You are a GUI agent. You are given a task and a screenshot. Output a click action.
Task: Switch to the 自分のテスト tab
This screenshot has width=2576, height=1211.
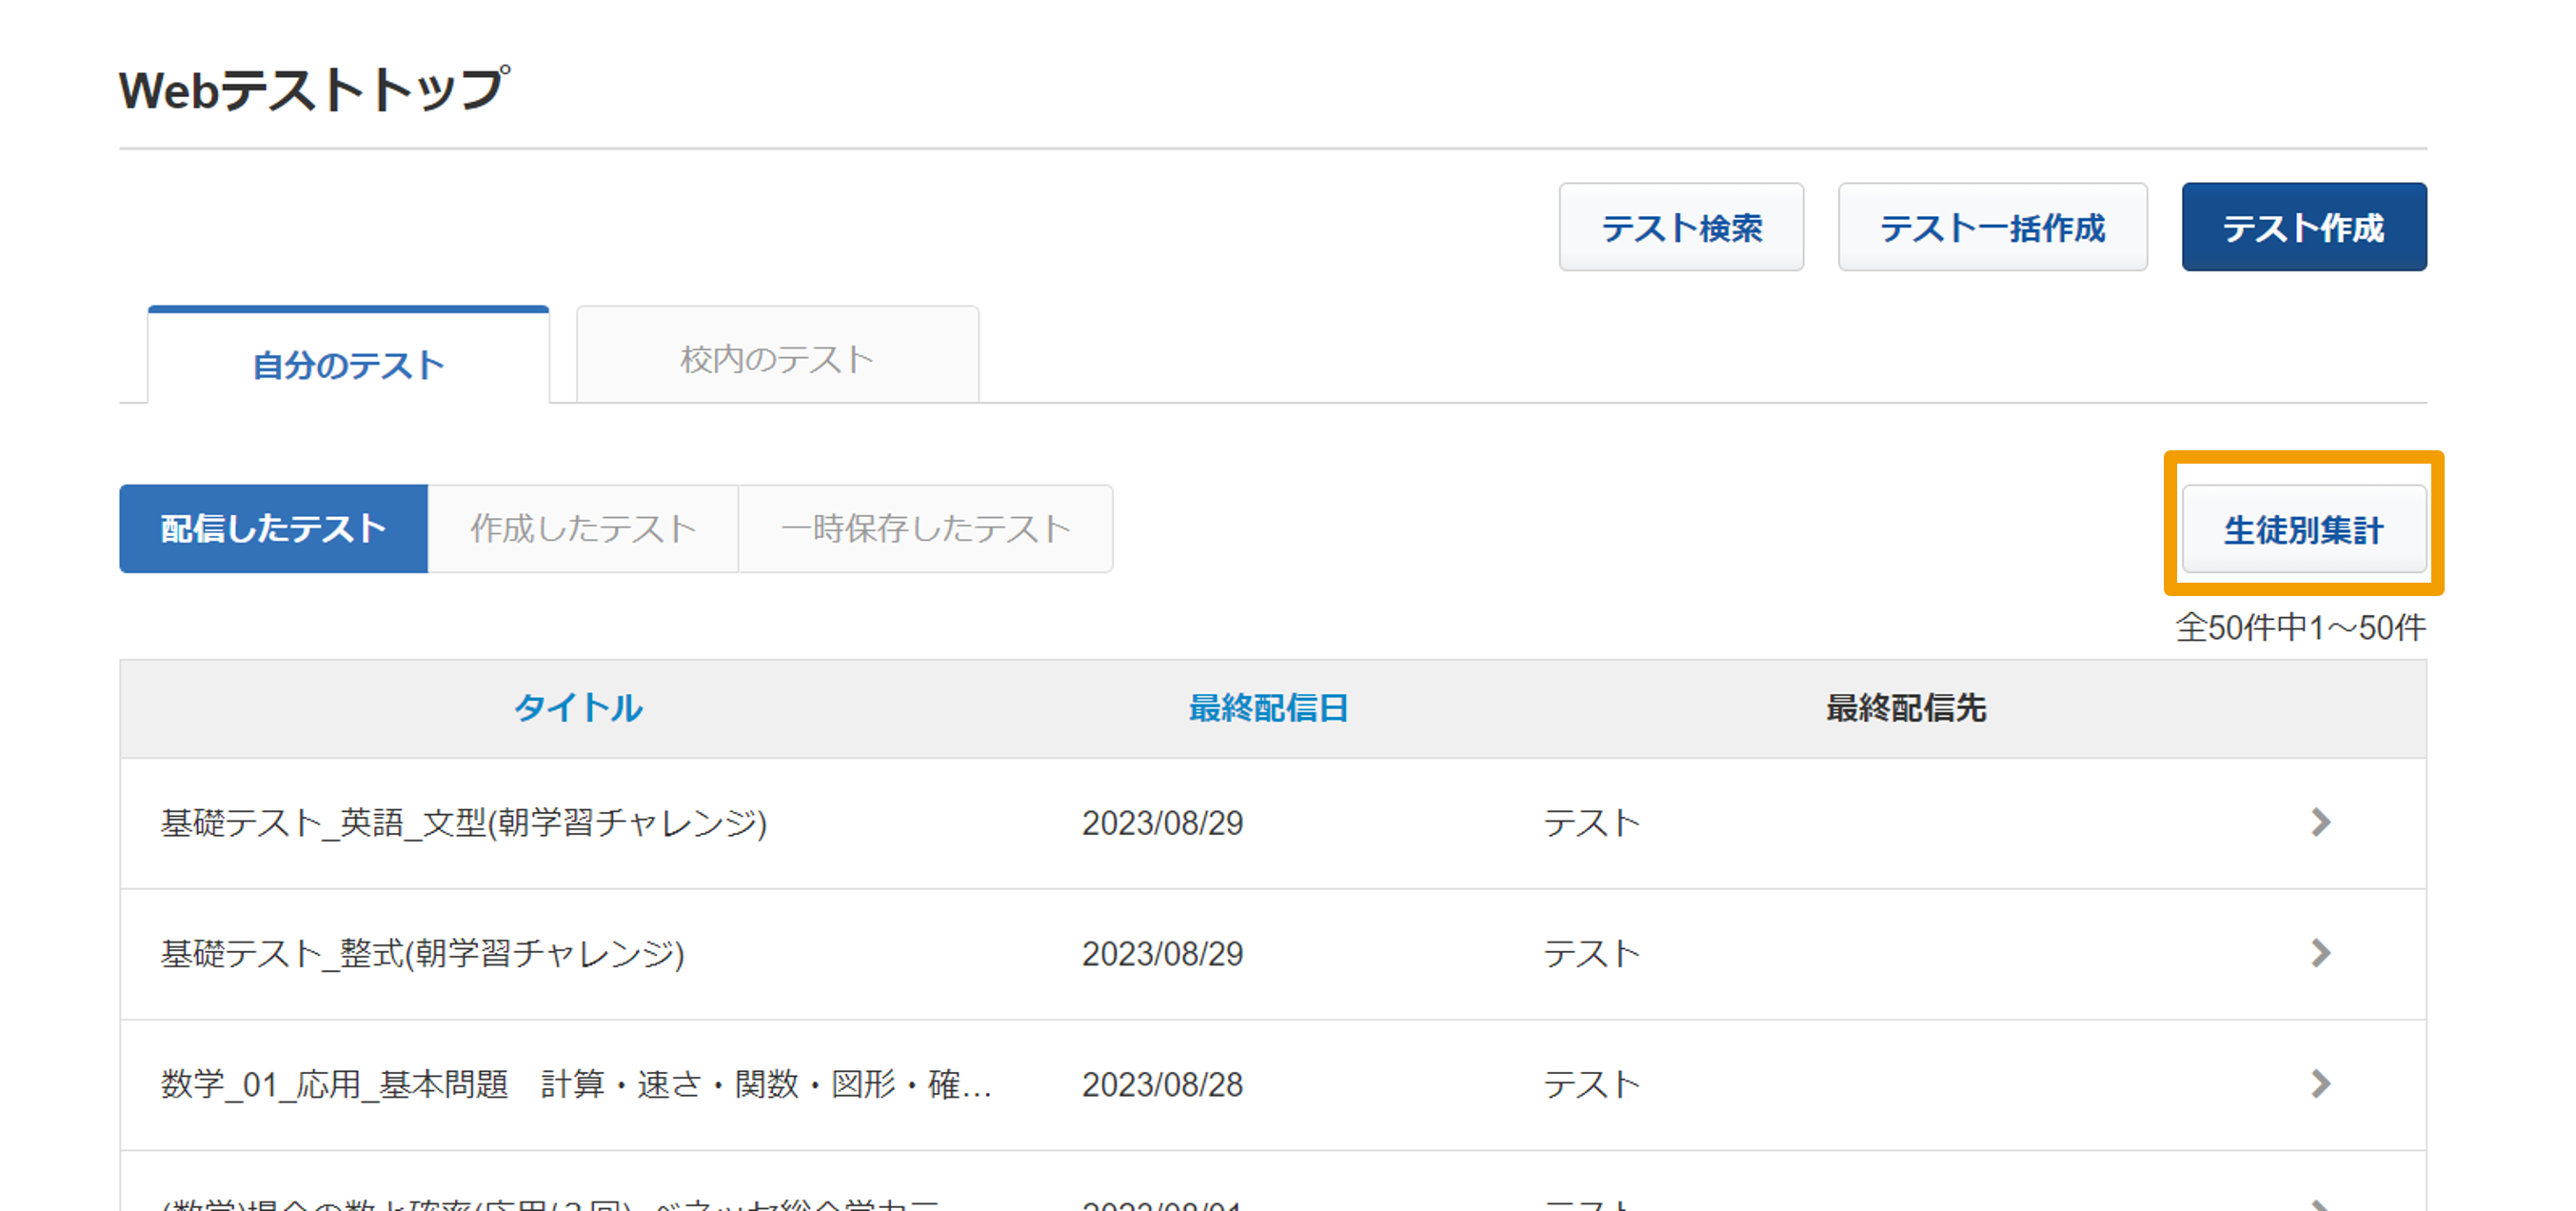pyautogui.click(x=348, y=364)
